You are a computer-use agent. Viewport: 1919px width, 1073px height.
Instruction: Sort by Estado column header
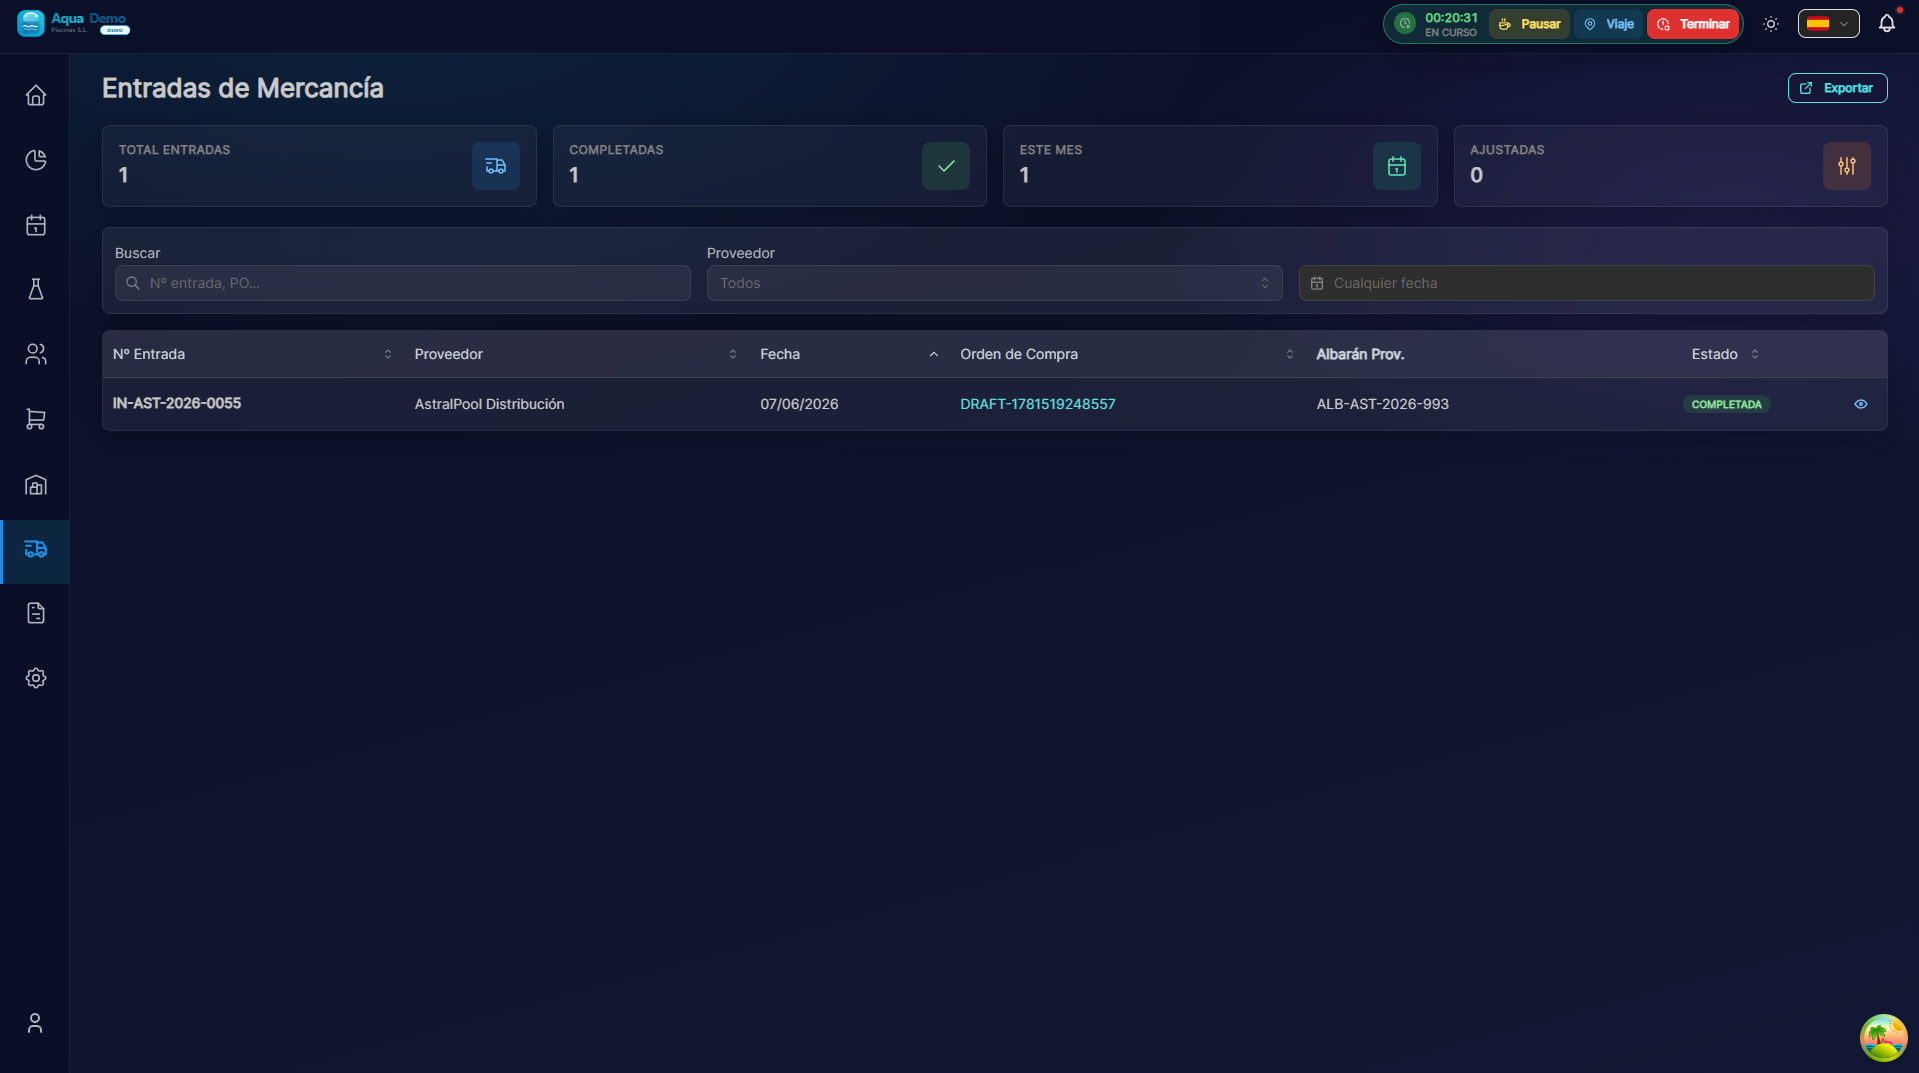pos(1725,354)
